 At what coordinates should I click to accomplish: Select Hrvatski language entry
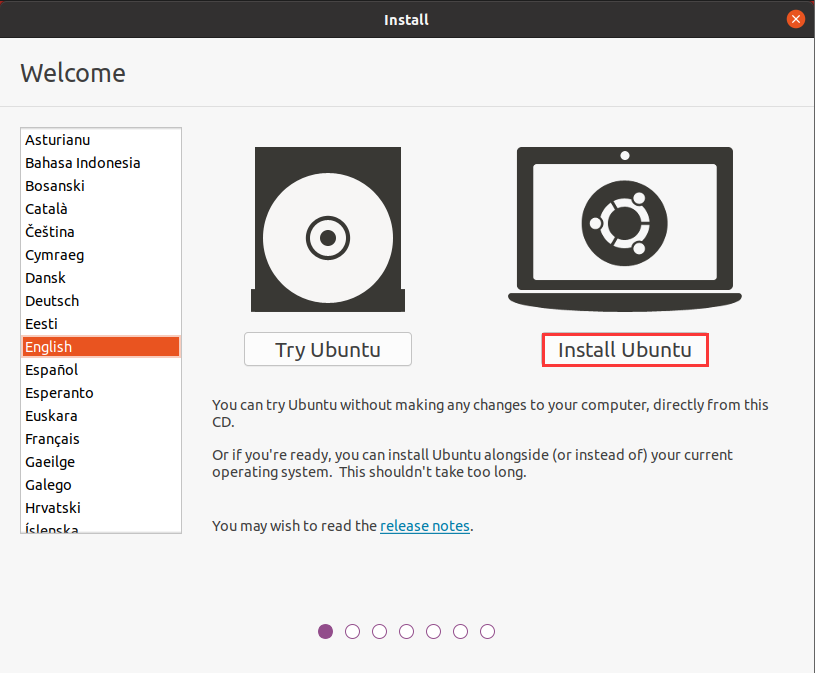tap(55, 508)
